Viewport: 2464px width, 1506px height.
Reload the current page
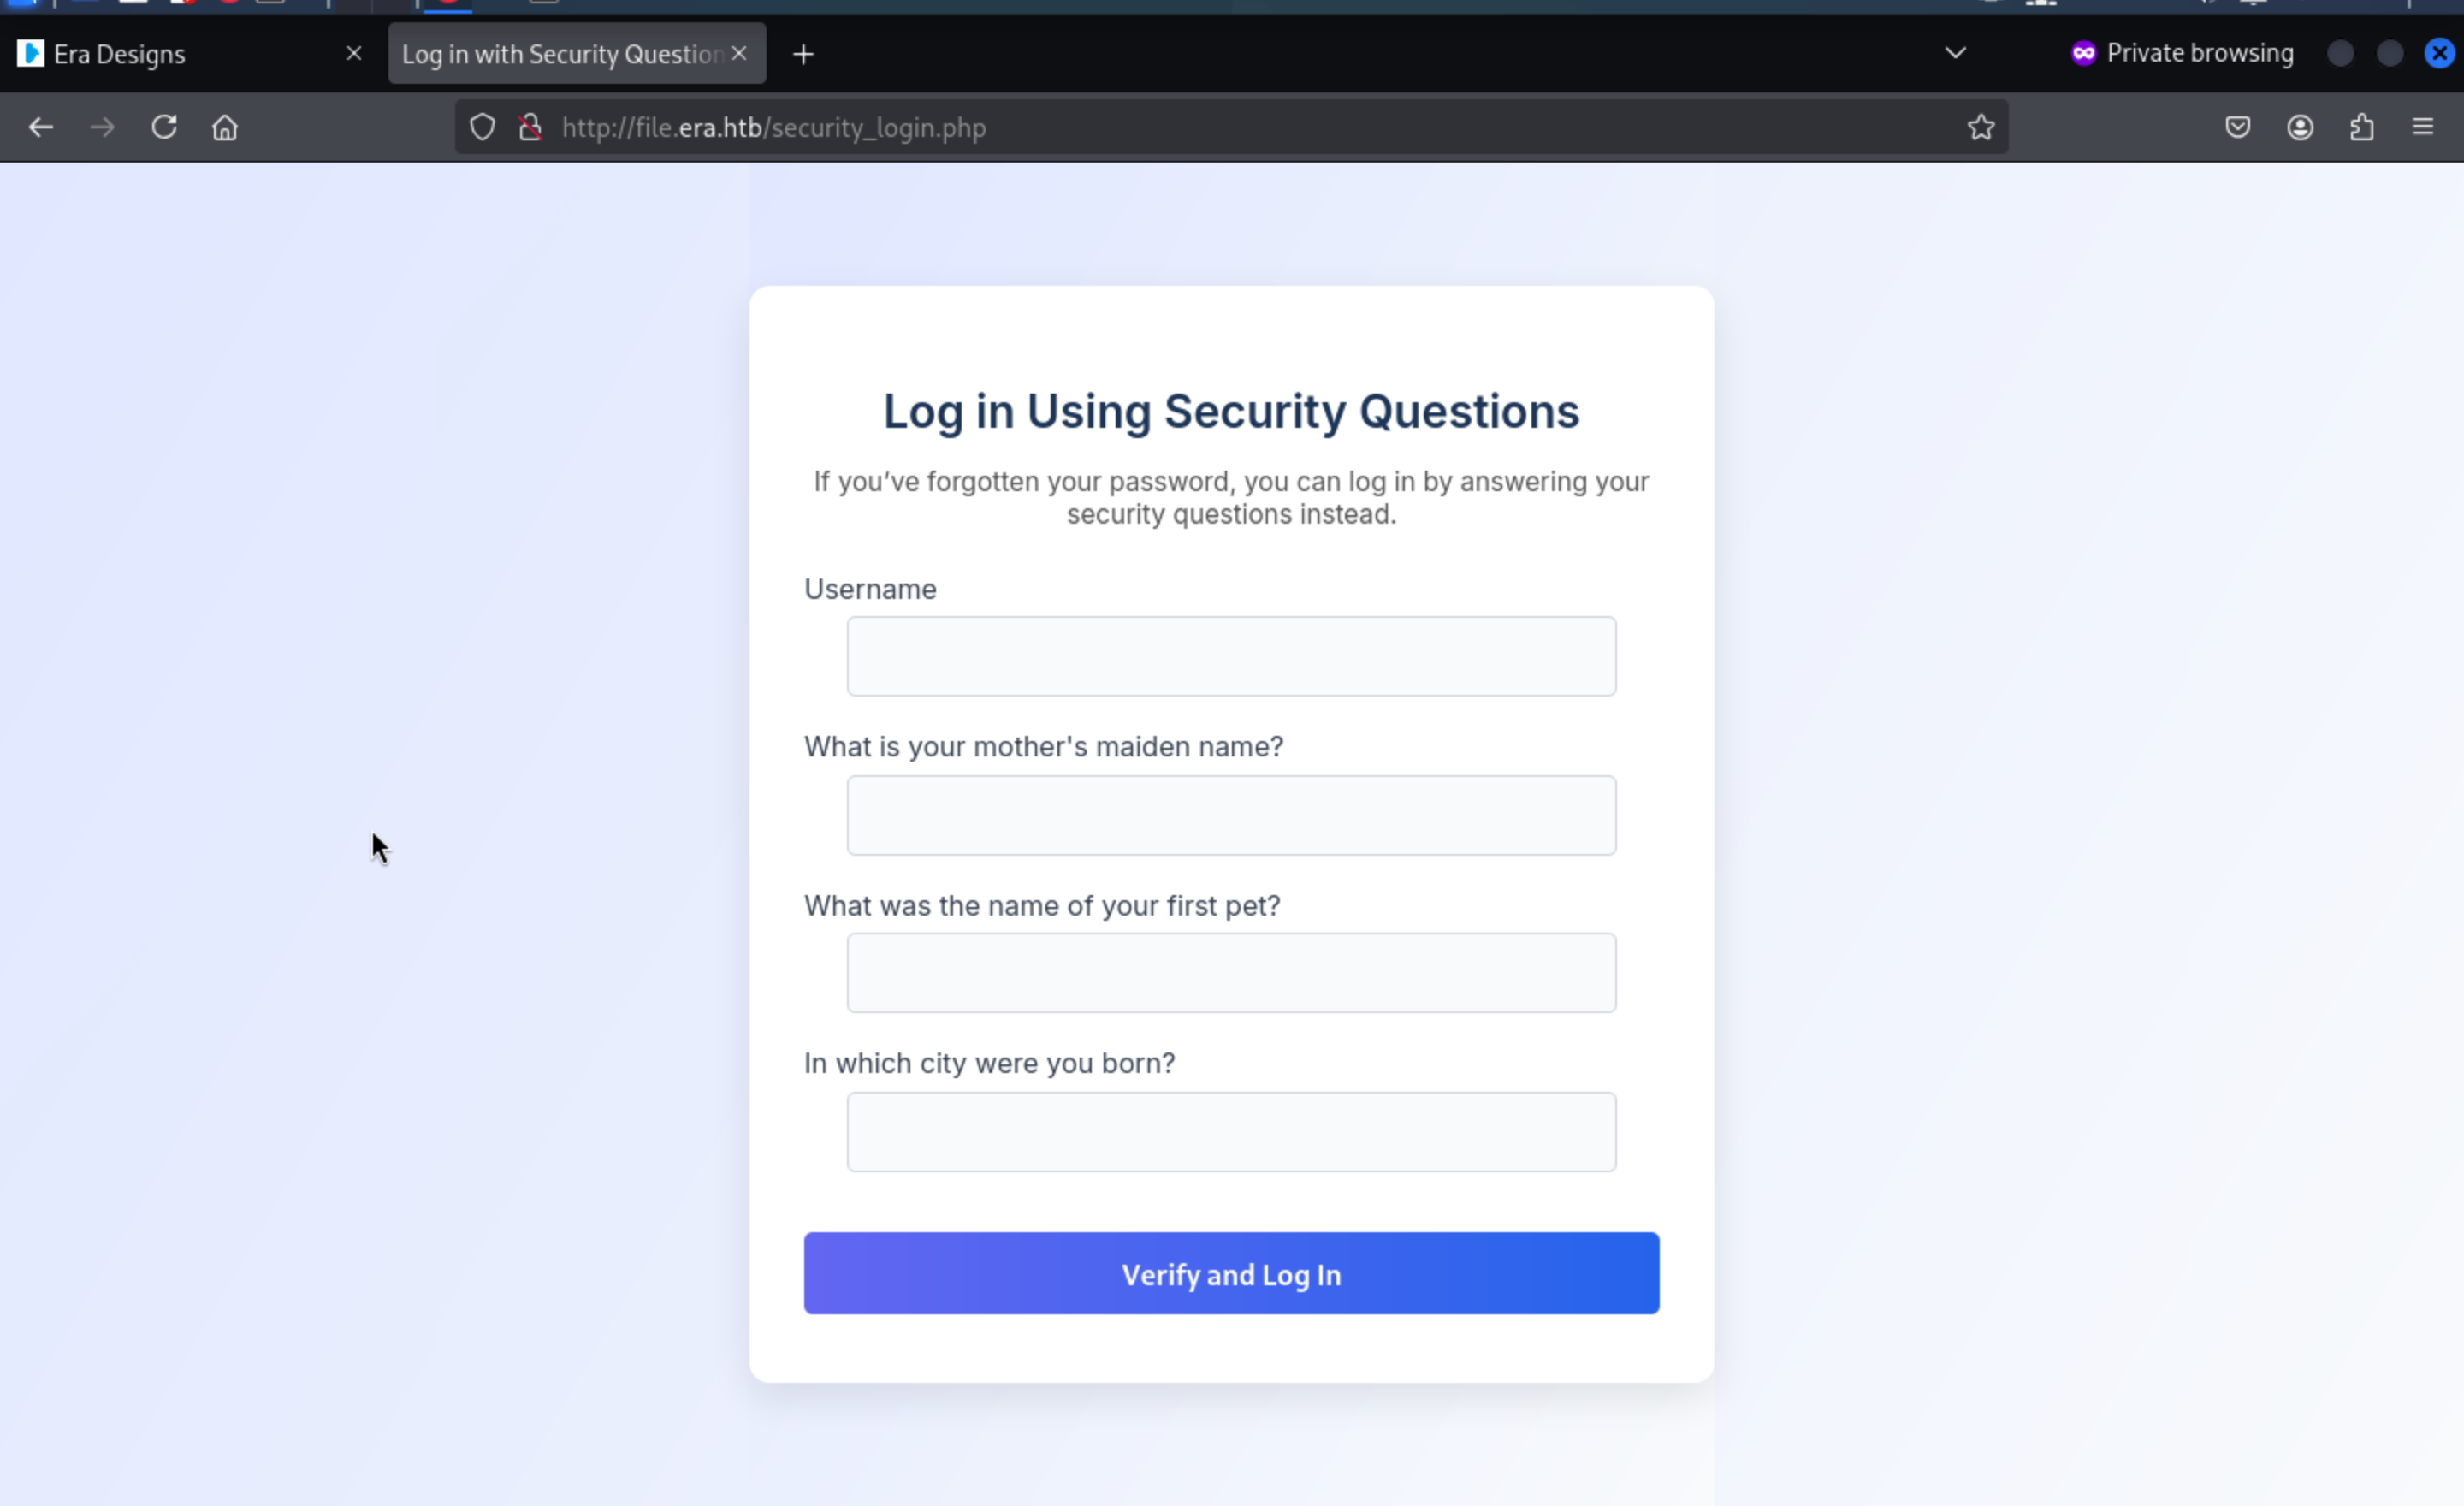pos(164,128)
